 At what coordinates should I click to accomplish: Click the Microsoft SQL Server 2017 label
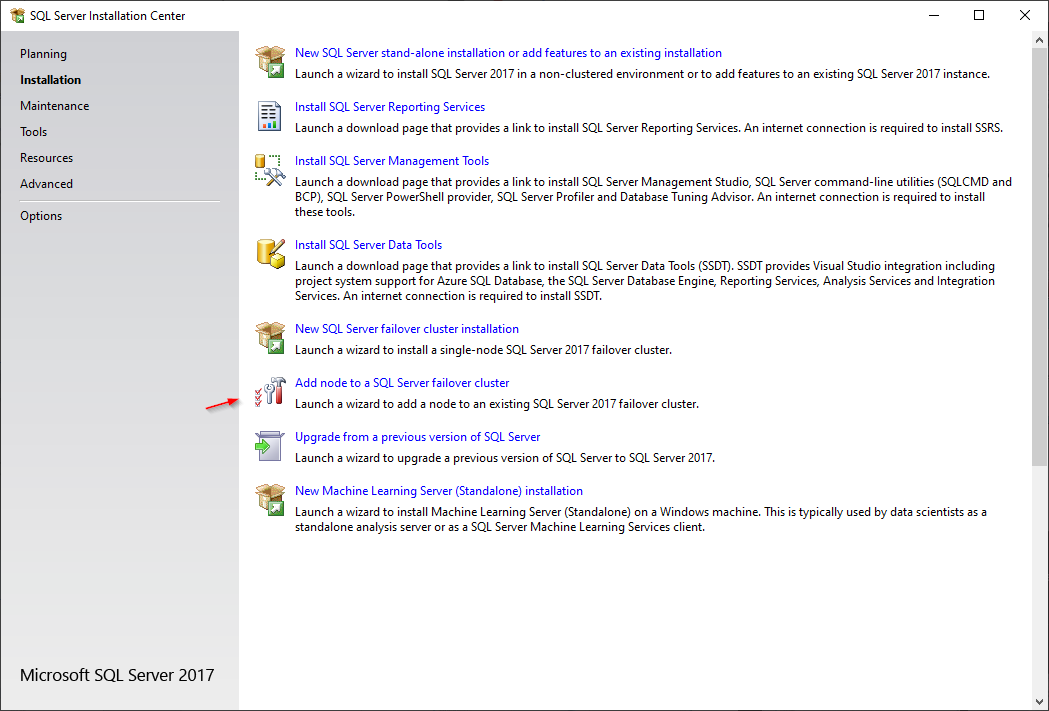(x=117, y=676)
